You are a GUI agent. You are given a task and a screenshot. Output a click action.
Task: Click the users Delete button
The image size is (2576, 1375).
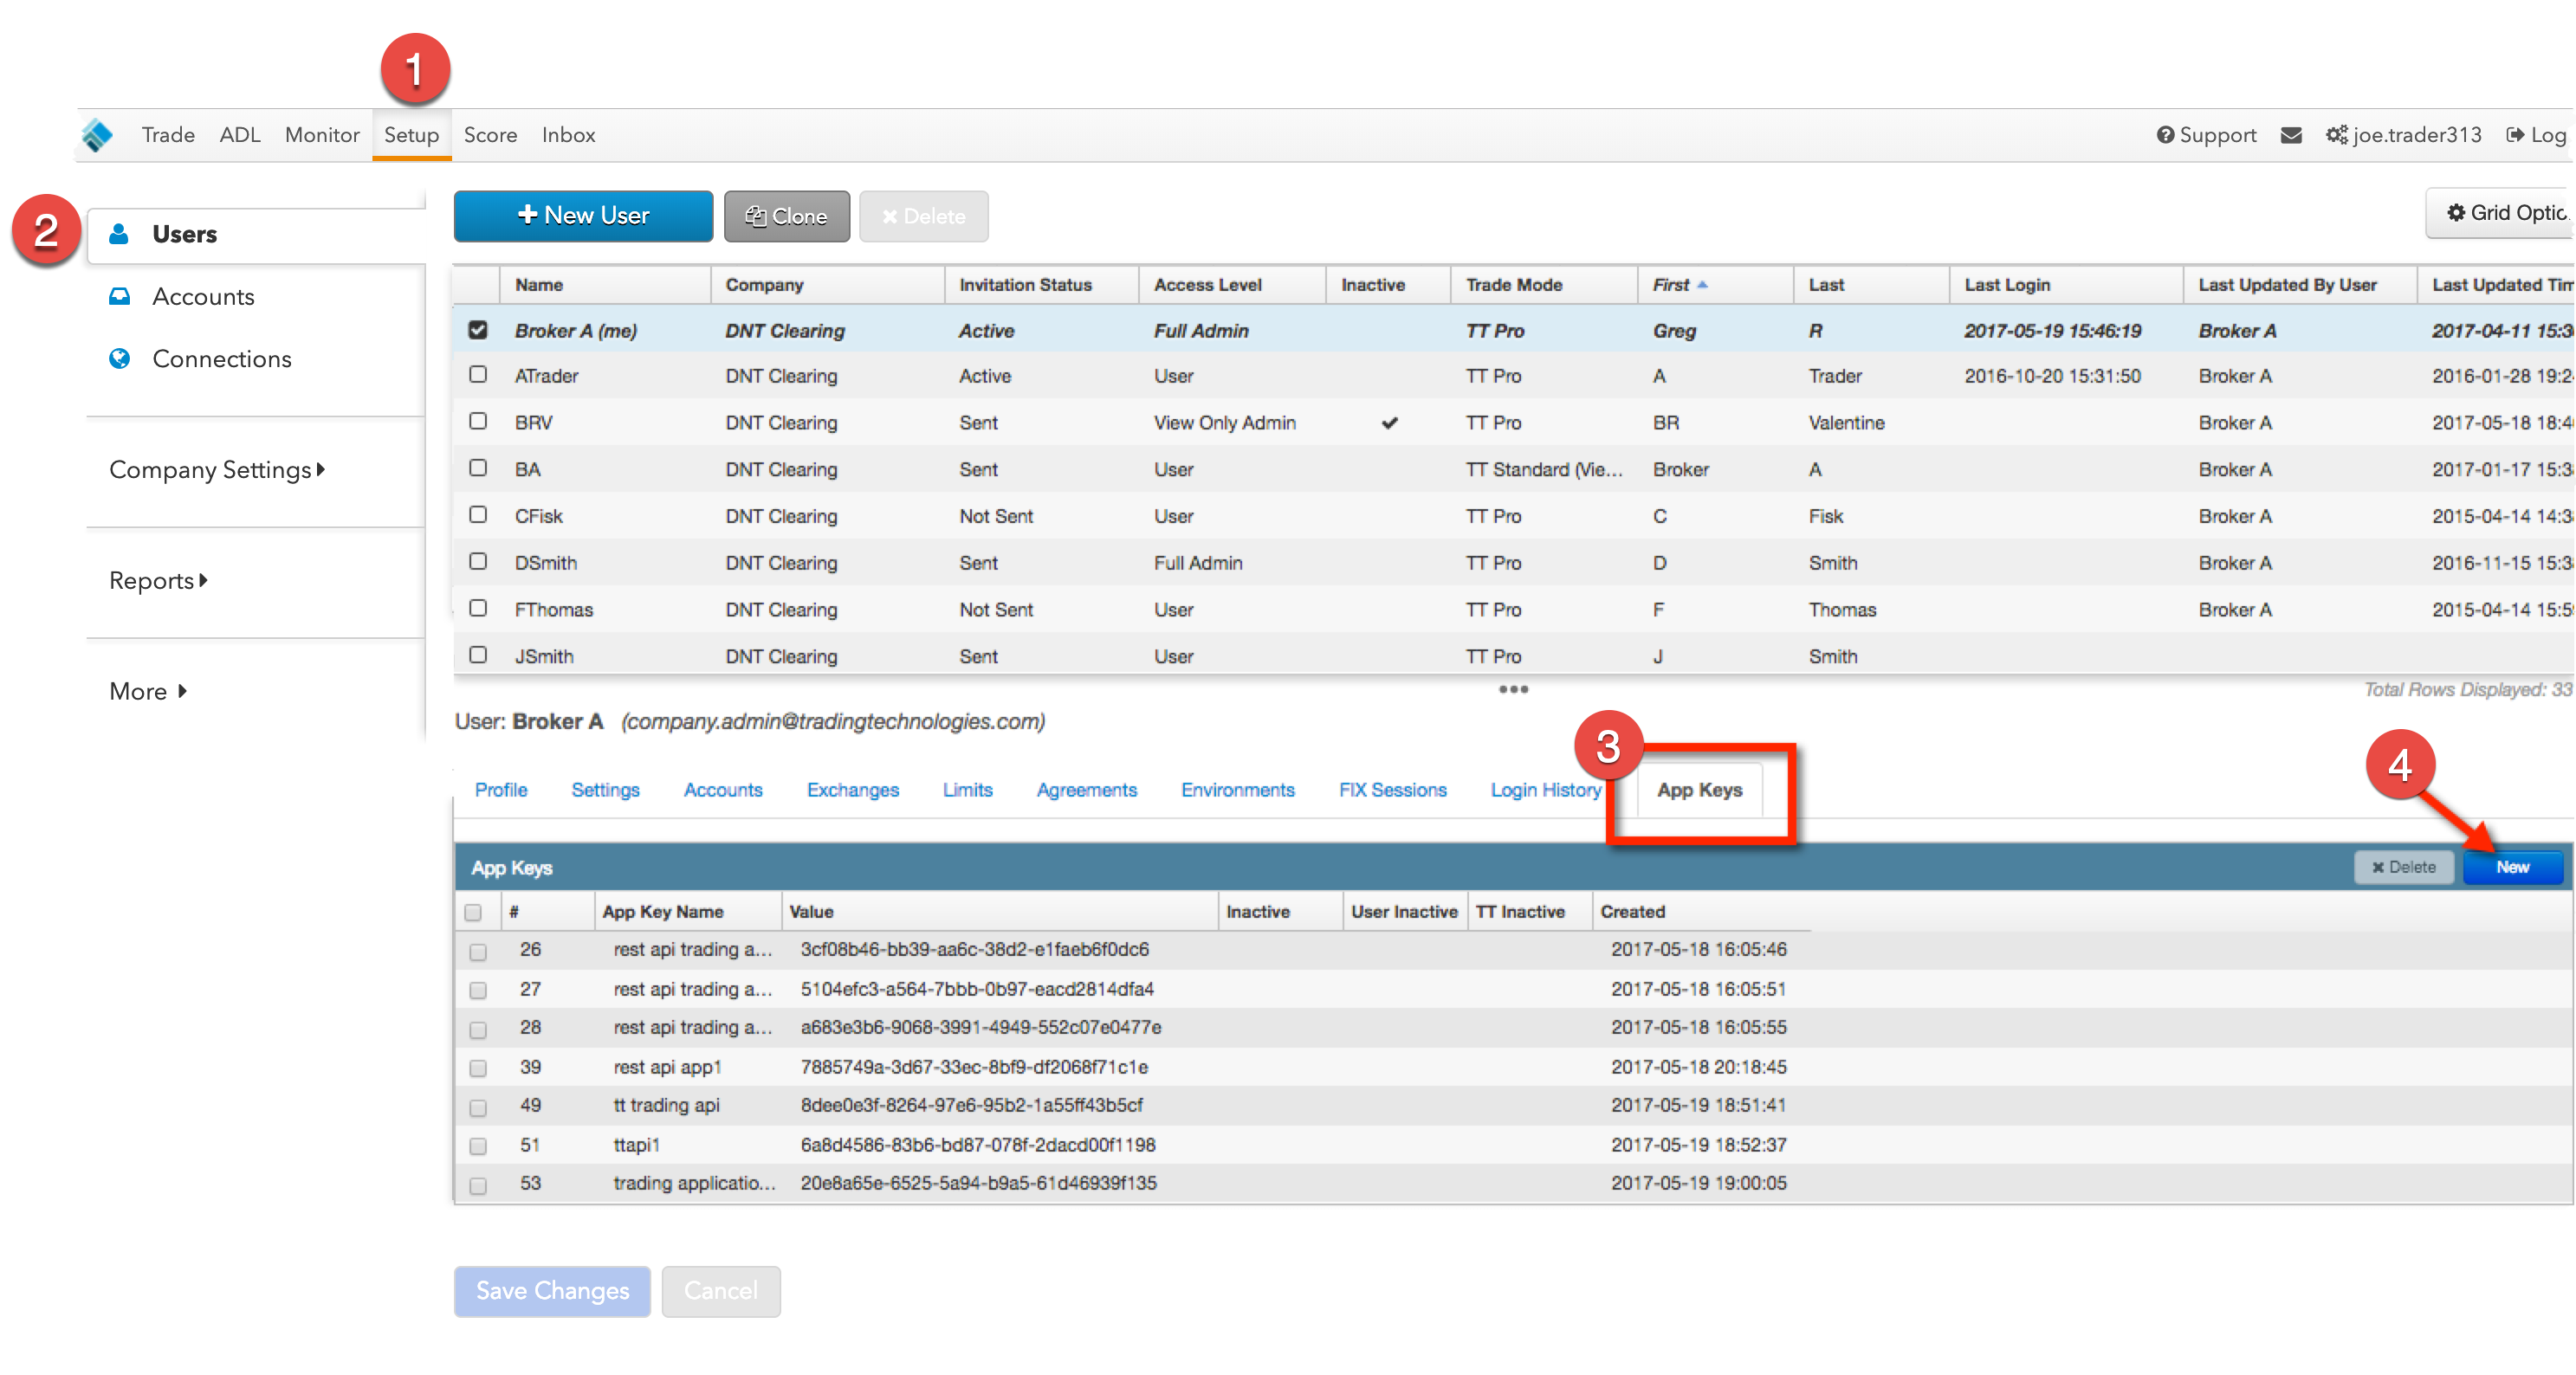(x=924, y=216)
